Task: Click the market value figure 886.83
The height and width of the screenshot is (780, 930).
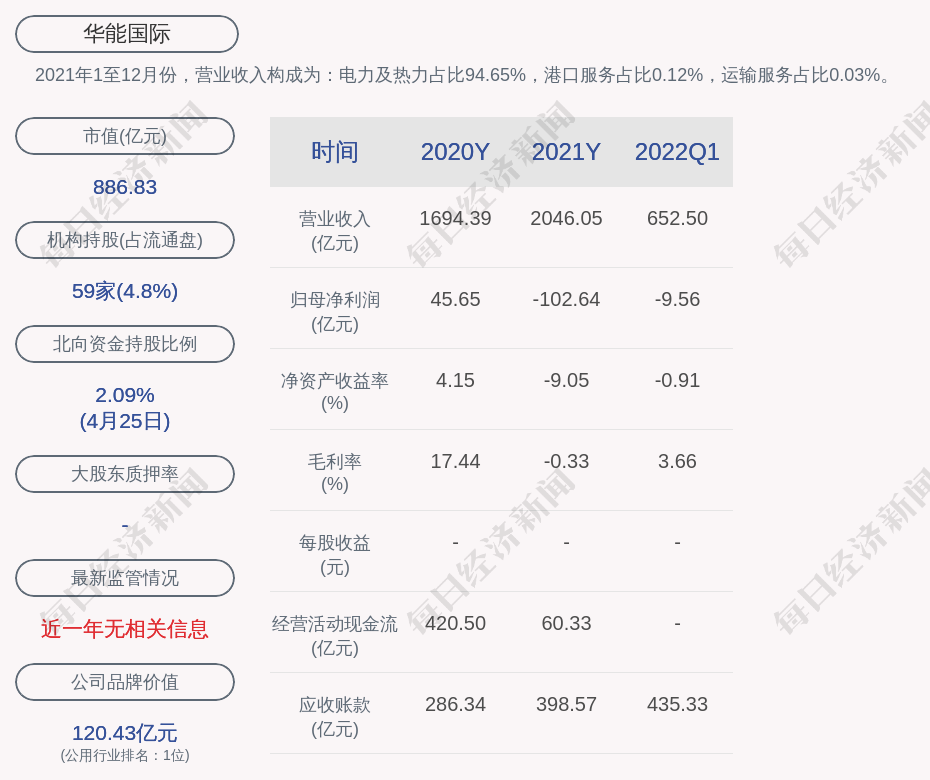Action: pos(125,187)
